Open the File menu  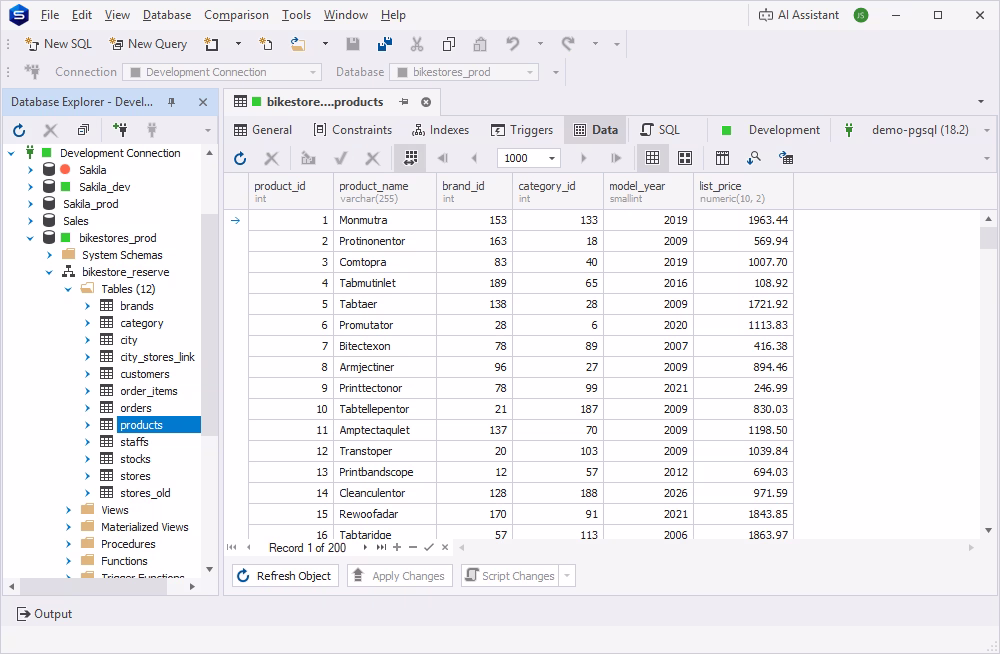50,15
